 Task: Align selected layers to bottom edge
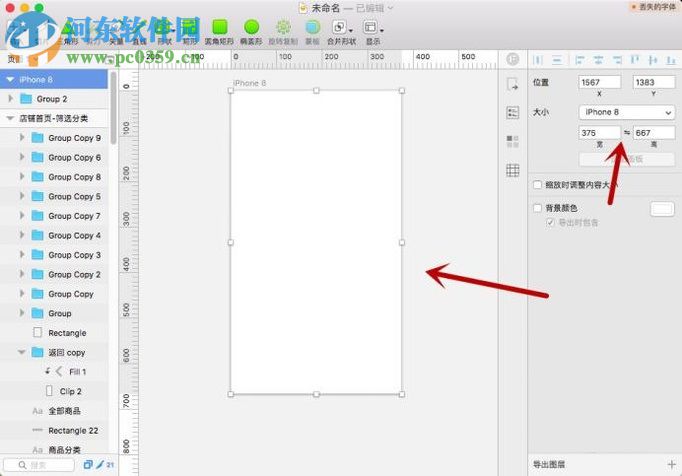pos(671,60)
